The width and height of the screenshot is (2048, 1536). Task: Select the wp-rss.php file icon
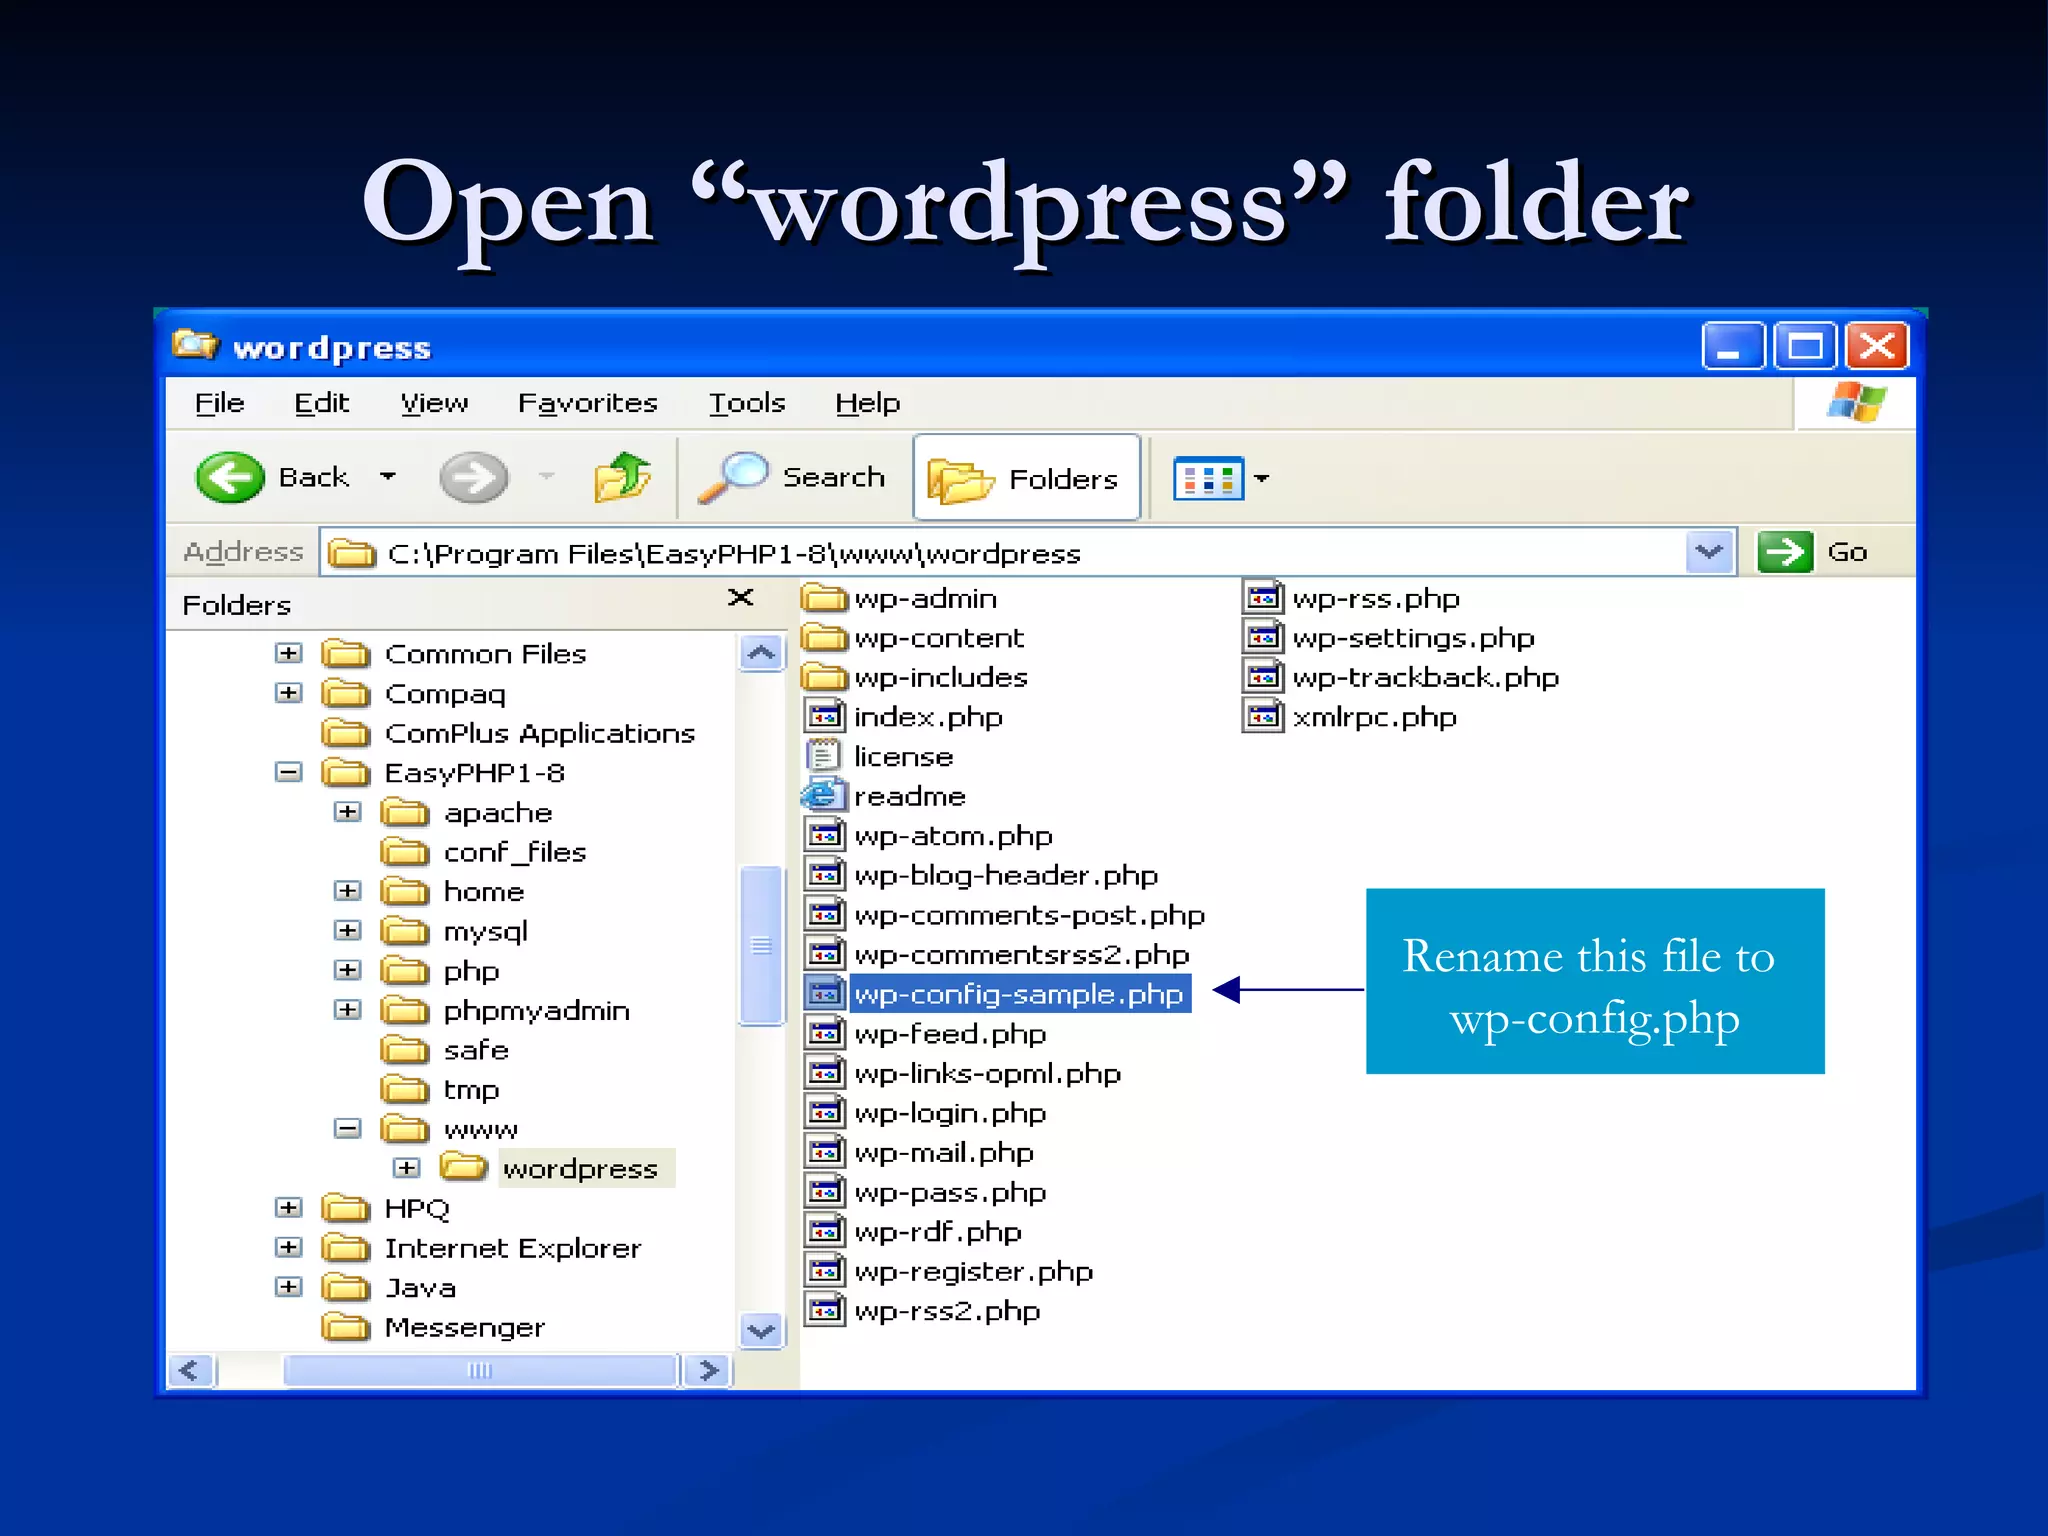click(1263, 597)
